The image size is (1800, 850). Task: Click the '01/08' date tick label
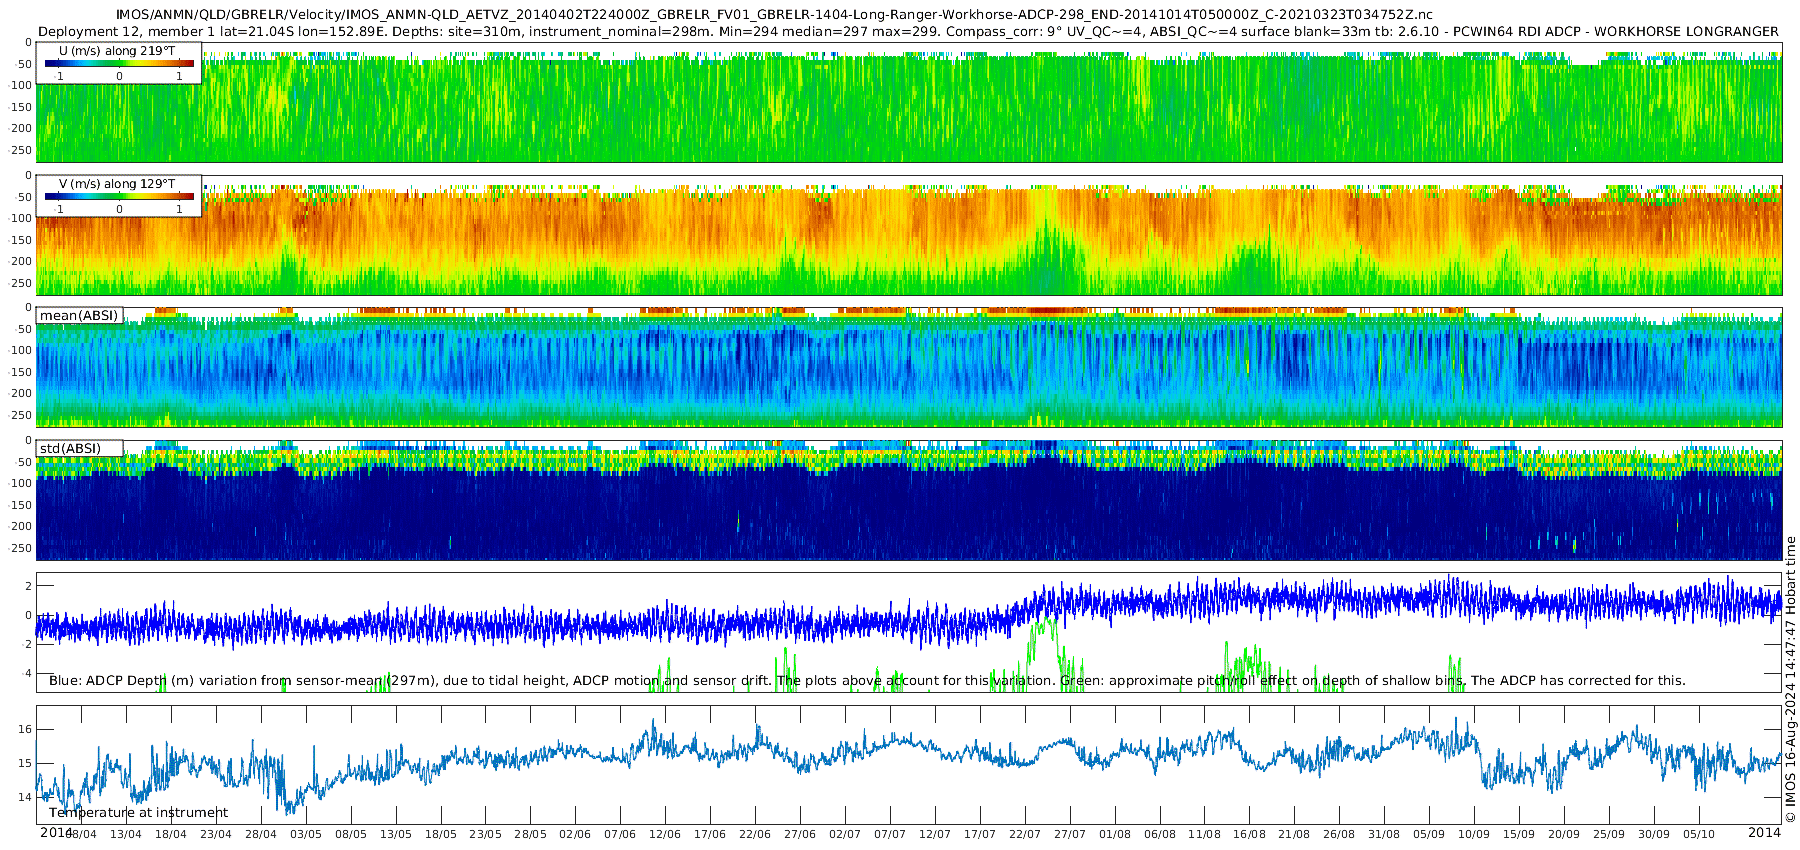click(x=1115, y=834)
